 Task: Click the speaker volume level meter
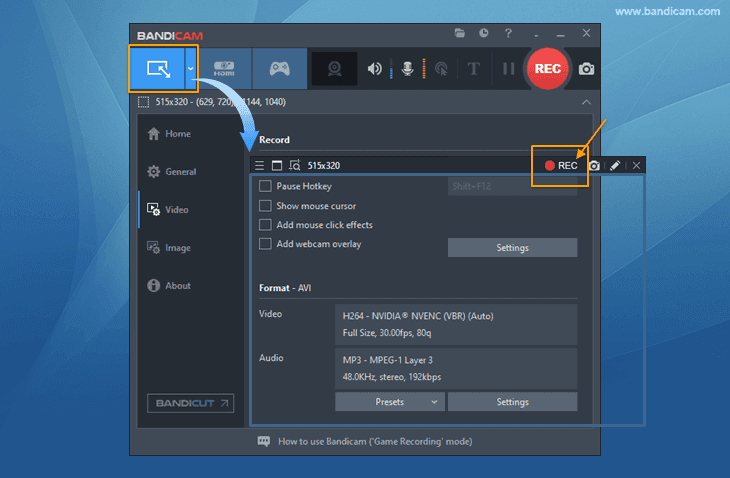pyautogui.click(x=391, y=69)
